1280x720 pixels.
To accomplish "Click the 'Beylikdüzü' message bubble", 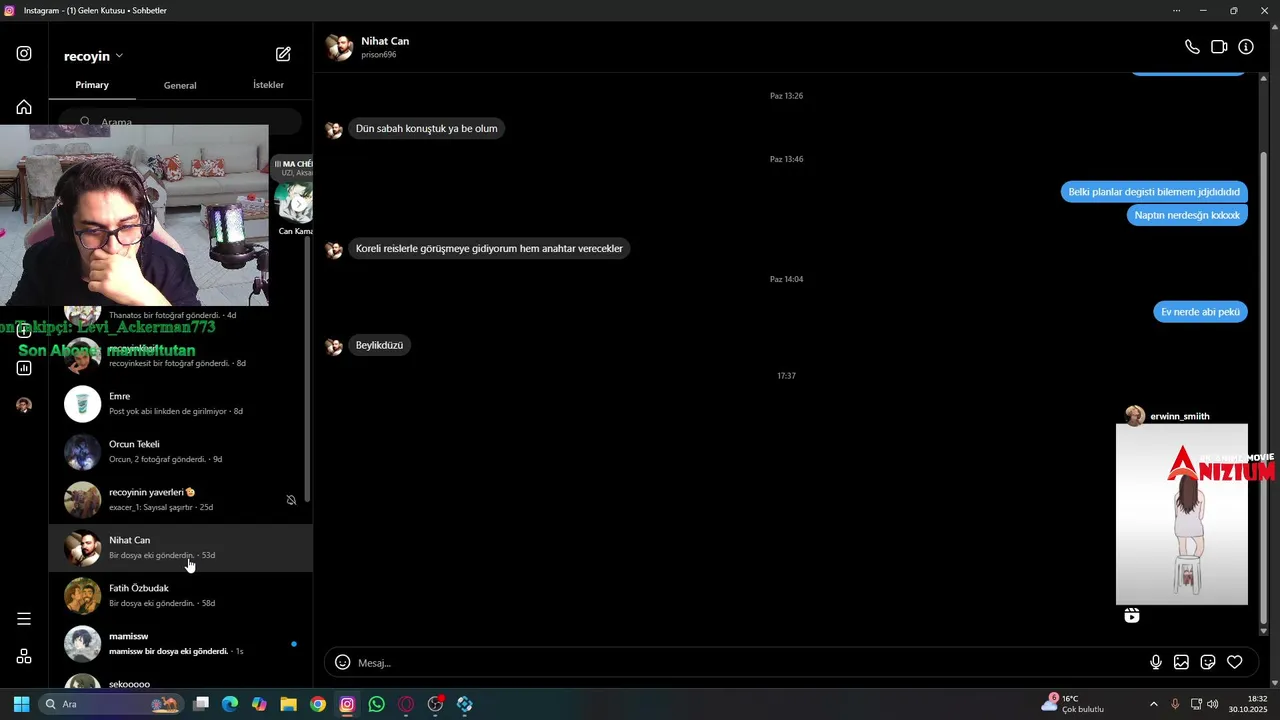I will coord(379,345).
